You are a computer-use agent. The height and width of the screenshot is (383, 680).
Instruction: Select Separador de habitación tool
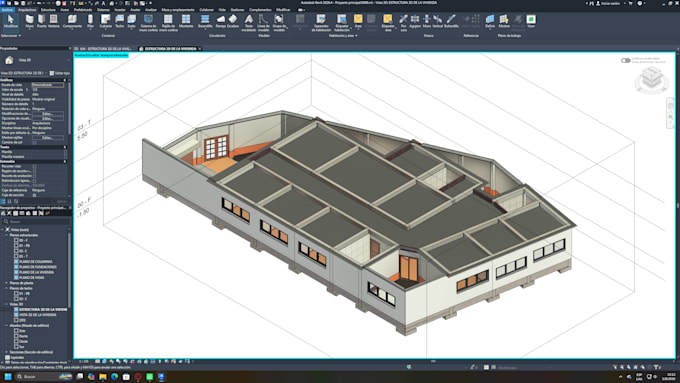[321, 23]
